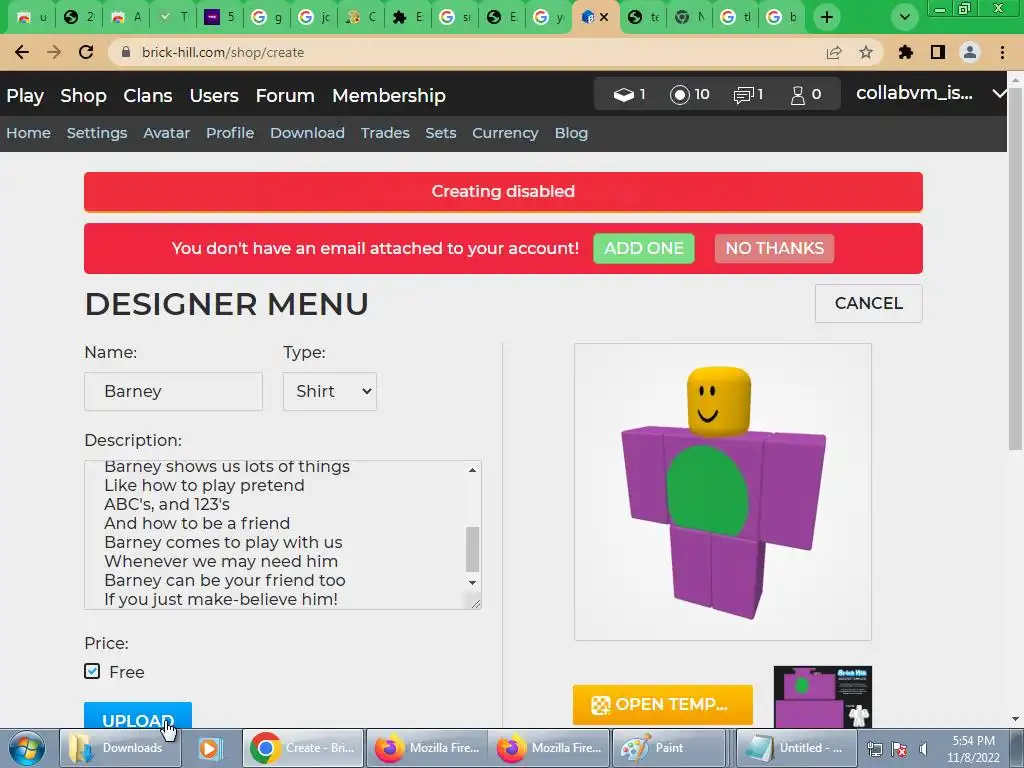Open the Shop menu item
This screenshot has width=1024, height=768.
point(83,95)
